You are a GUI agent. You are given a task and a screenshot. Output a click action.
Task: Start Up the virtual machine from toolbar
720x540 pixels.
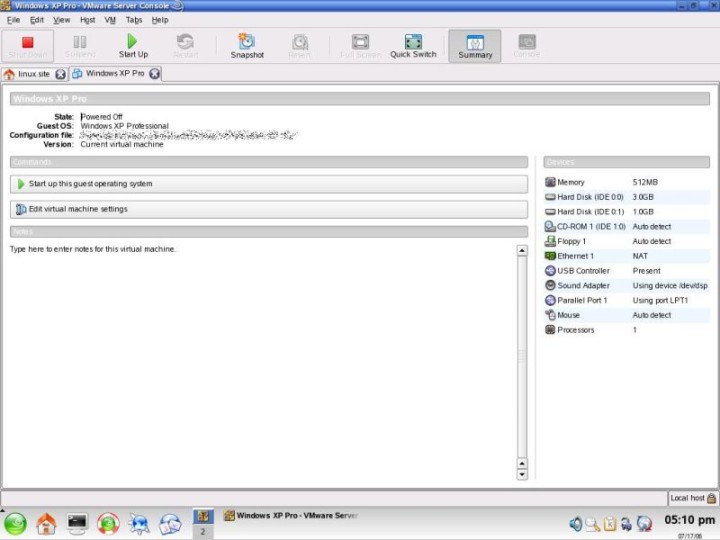[133, 46]
